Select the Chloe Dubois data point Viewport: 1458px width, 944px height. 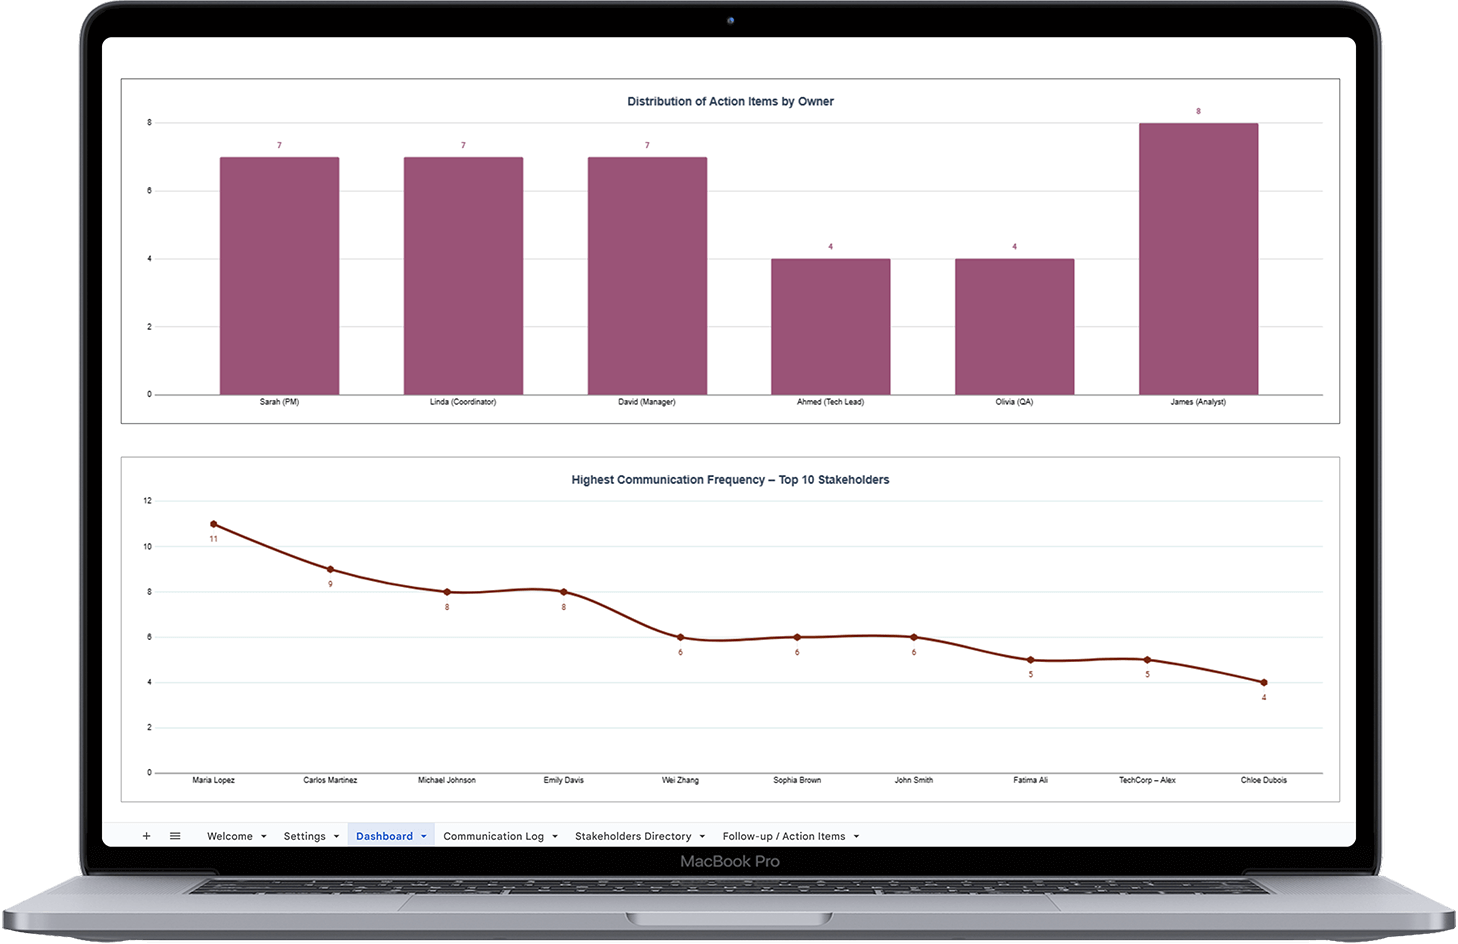point(1264,682)
